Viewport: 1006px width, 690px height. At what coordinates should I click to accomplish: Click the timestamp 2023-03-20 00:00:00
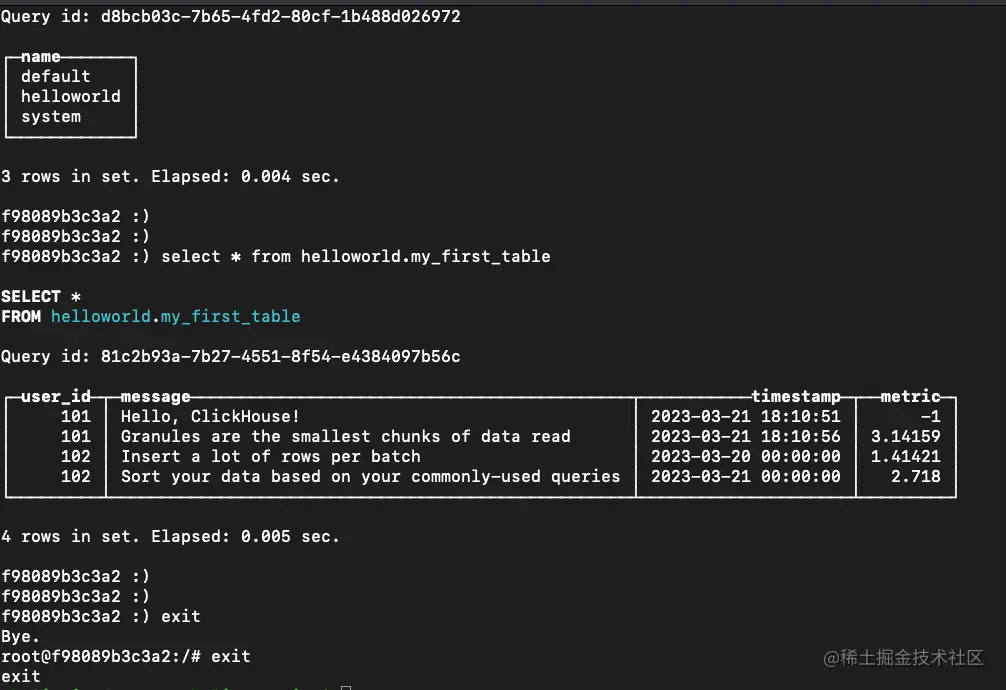coord(746,456)
